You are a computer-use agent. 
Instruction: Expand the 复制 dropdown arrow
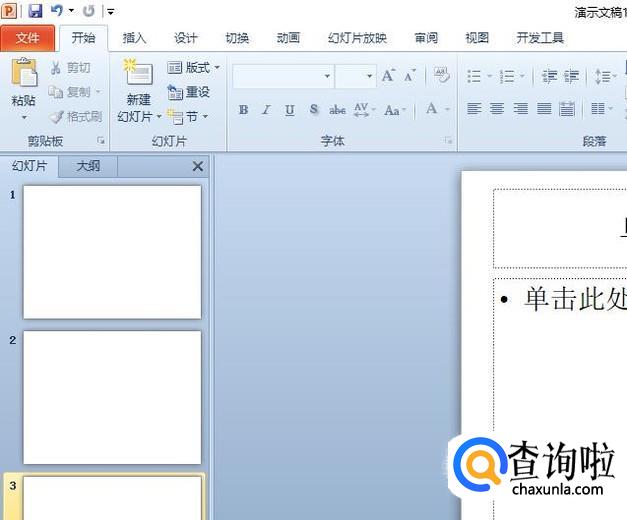98,92
